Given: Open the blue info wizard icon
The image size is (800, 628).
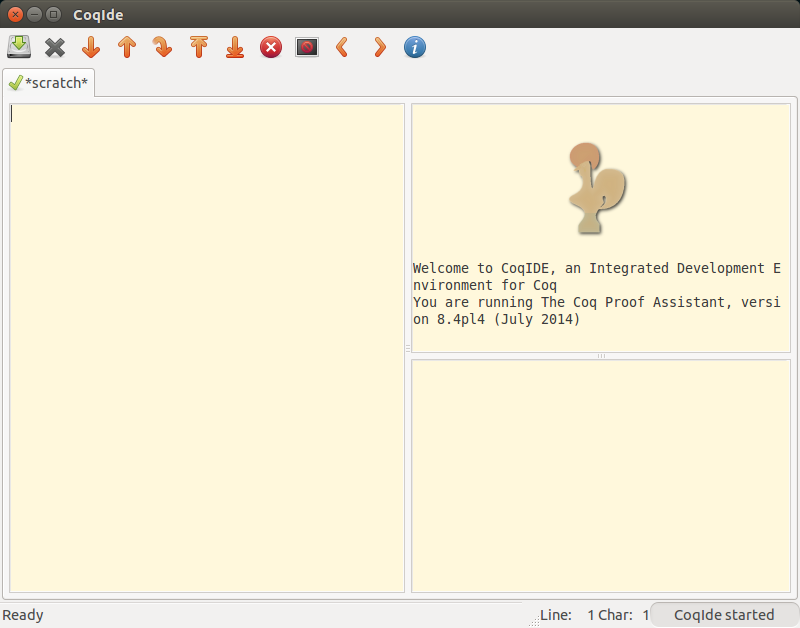Looking at the screenshot, I should click(x=415, y=47).
